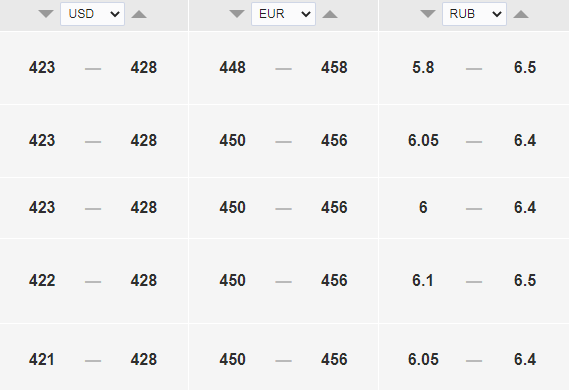The width and height of the screenshot is (569, 390).
Task: Sort USD column descending with down arrow
Action: point(46,14)
